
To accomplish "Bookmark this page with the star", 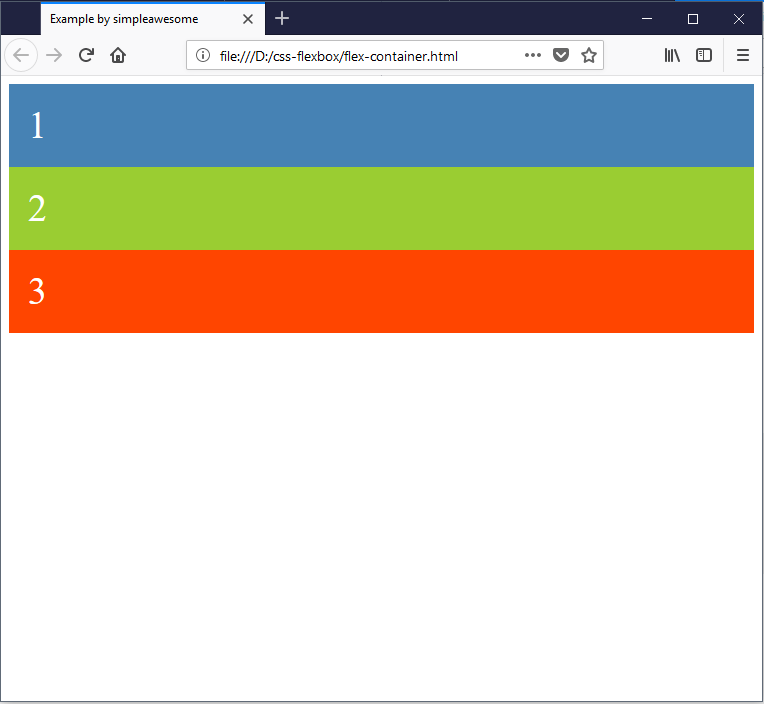I will tap(589, 55).
